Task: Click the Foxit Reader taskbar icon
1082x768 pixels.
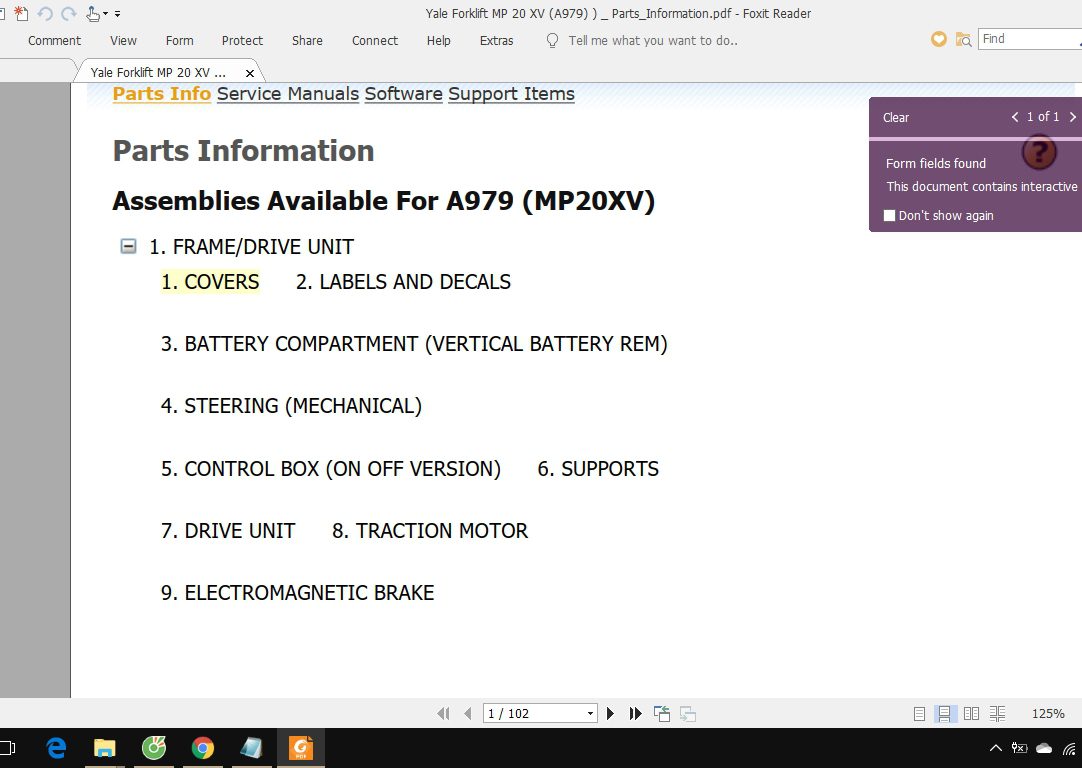Action: tap(301, 748)
